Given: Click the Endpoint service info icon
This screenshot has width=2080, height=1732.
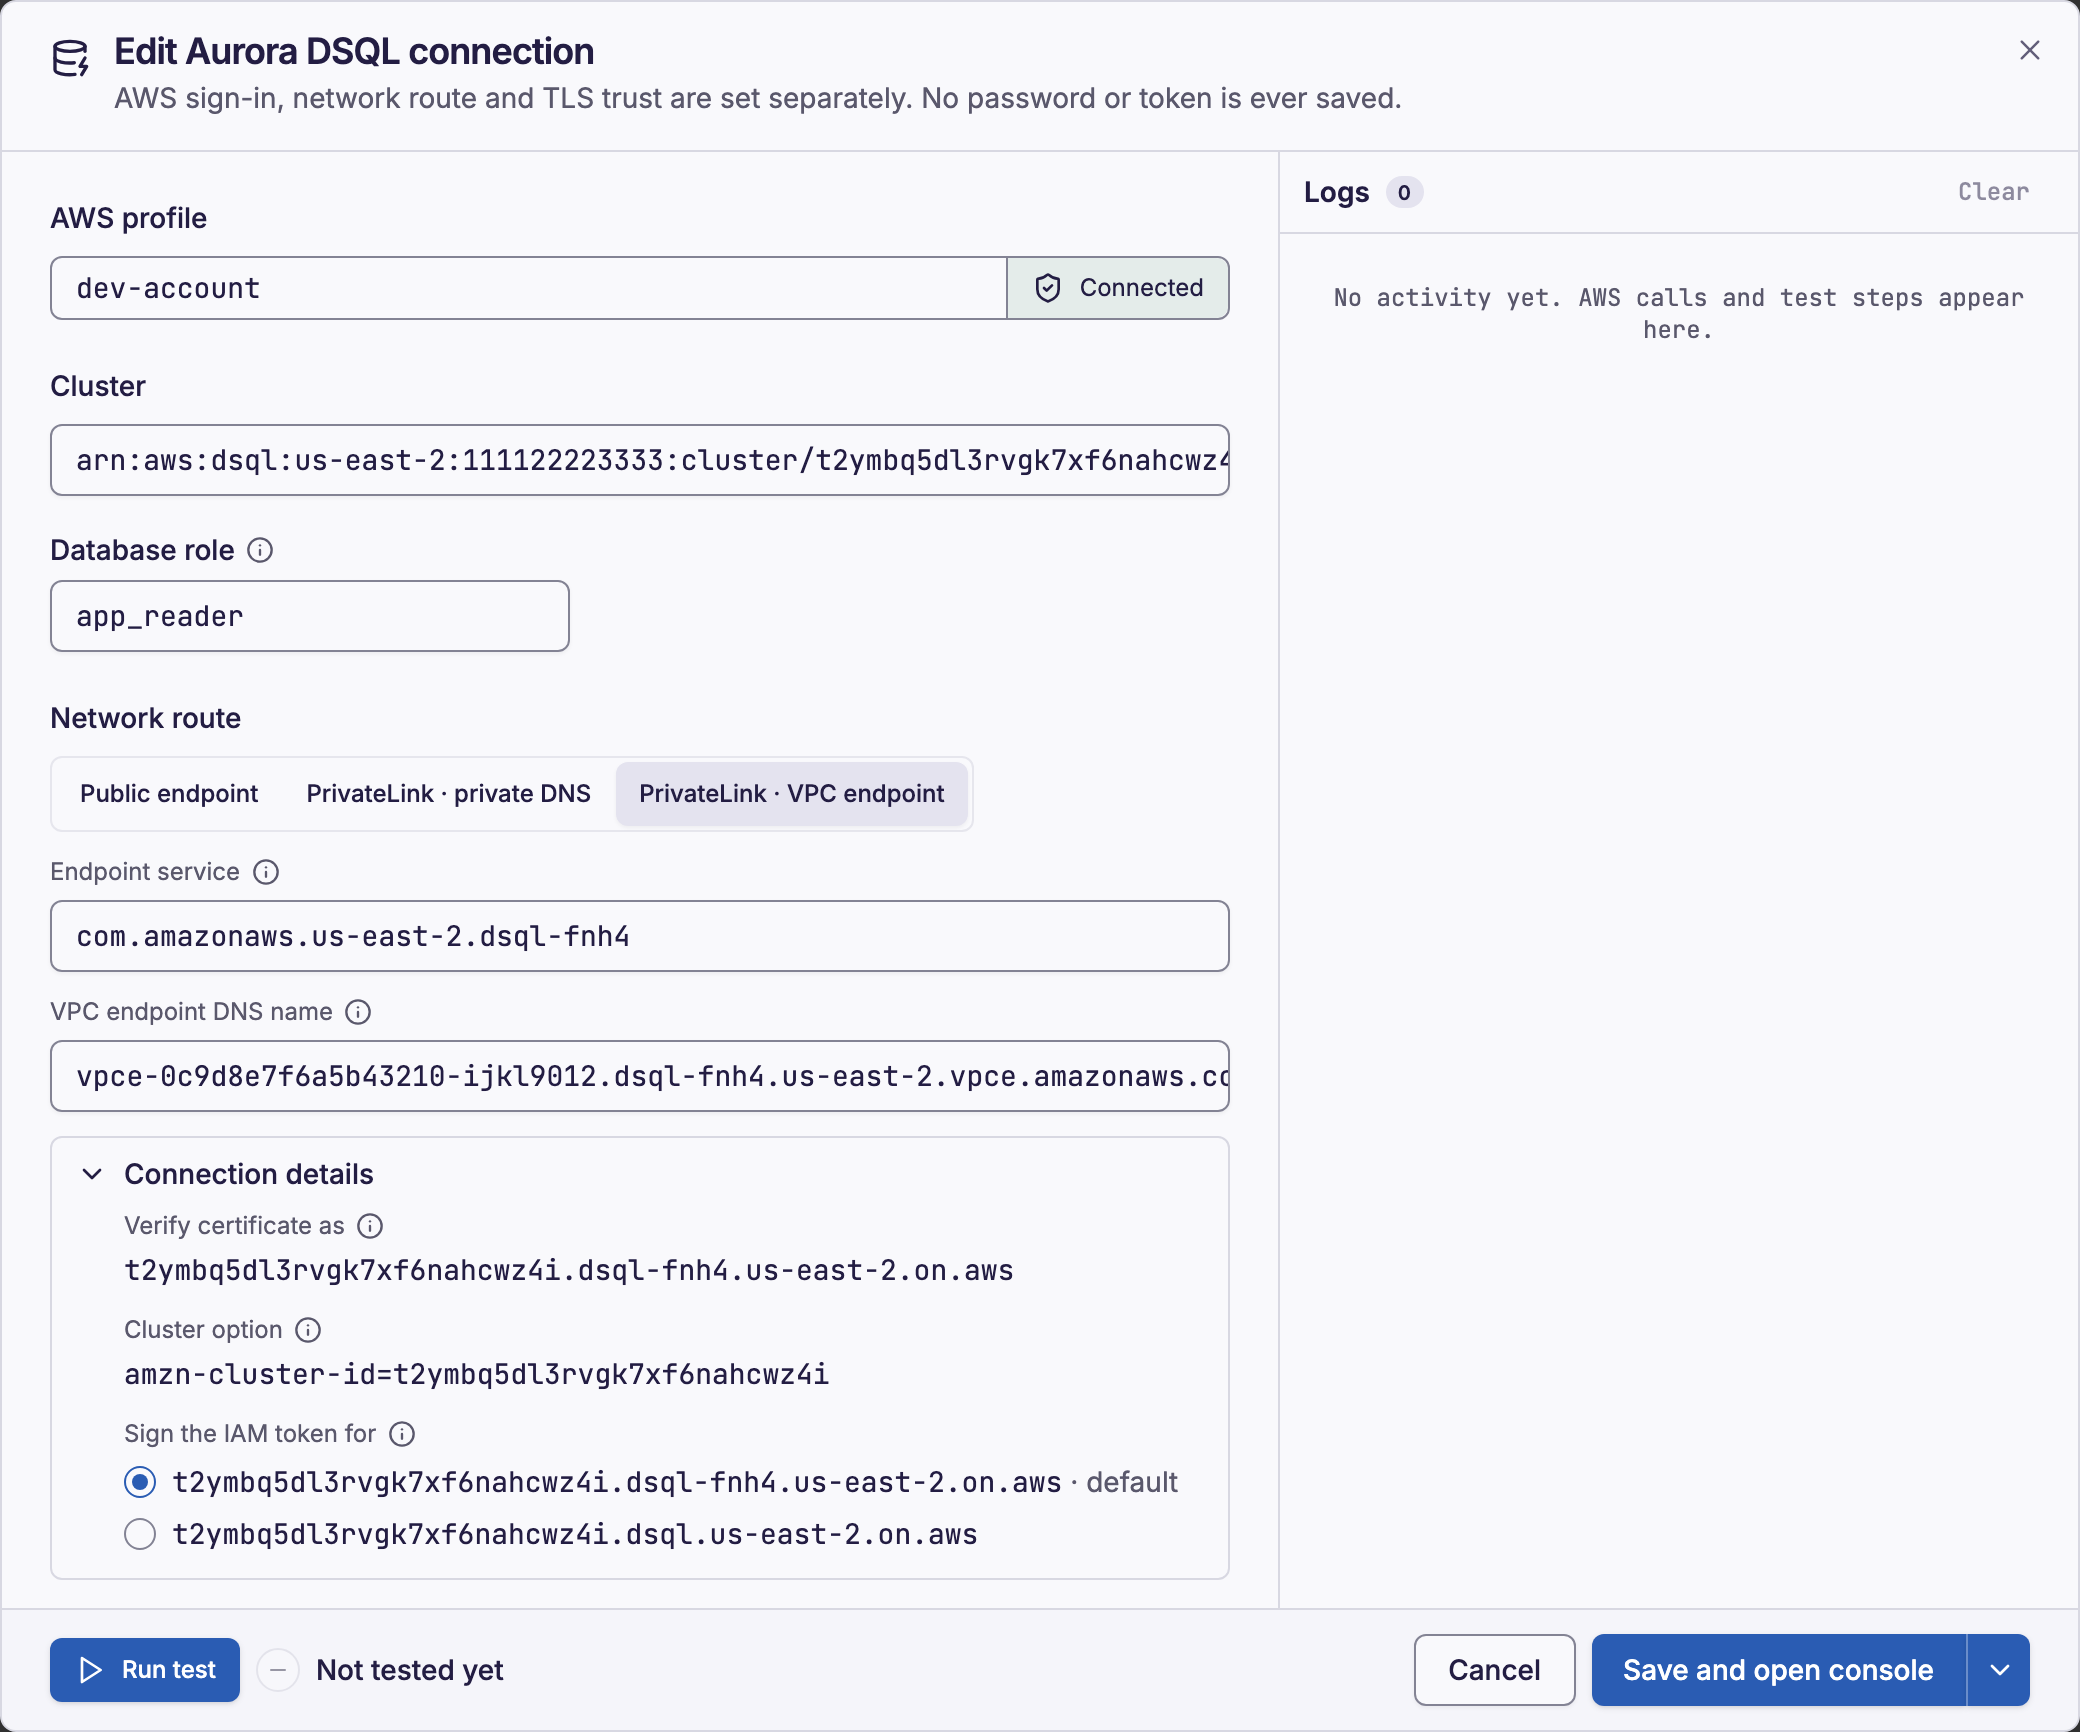Looking at the screenshot, I should click(x=266, y=872).
